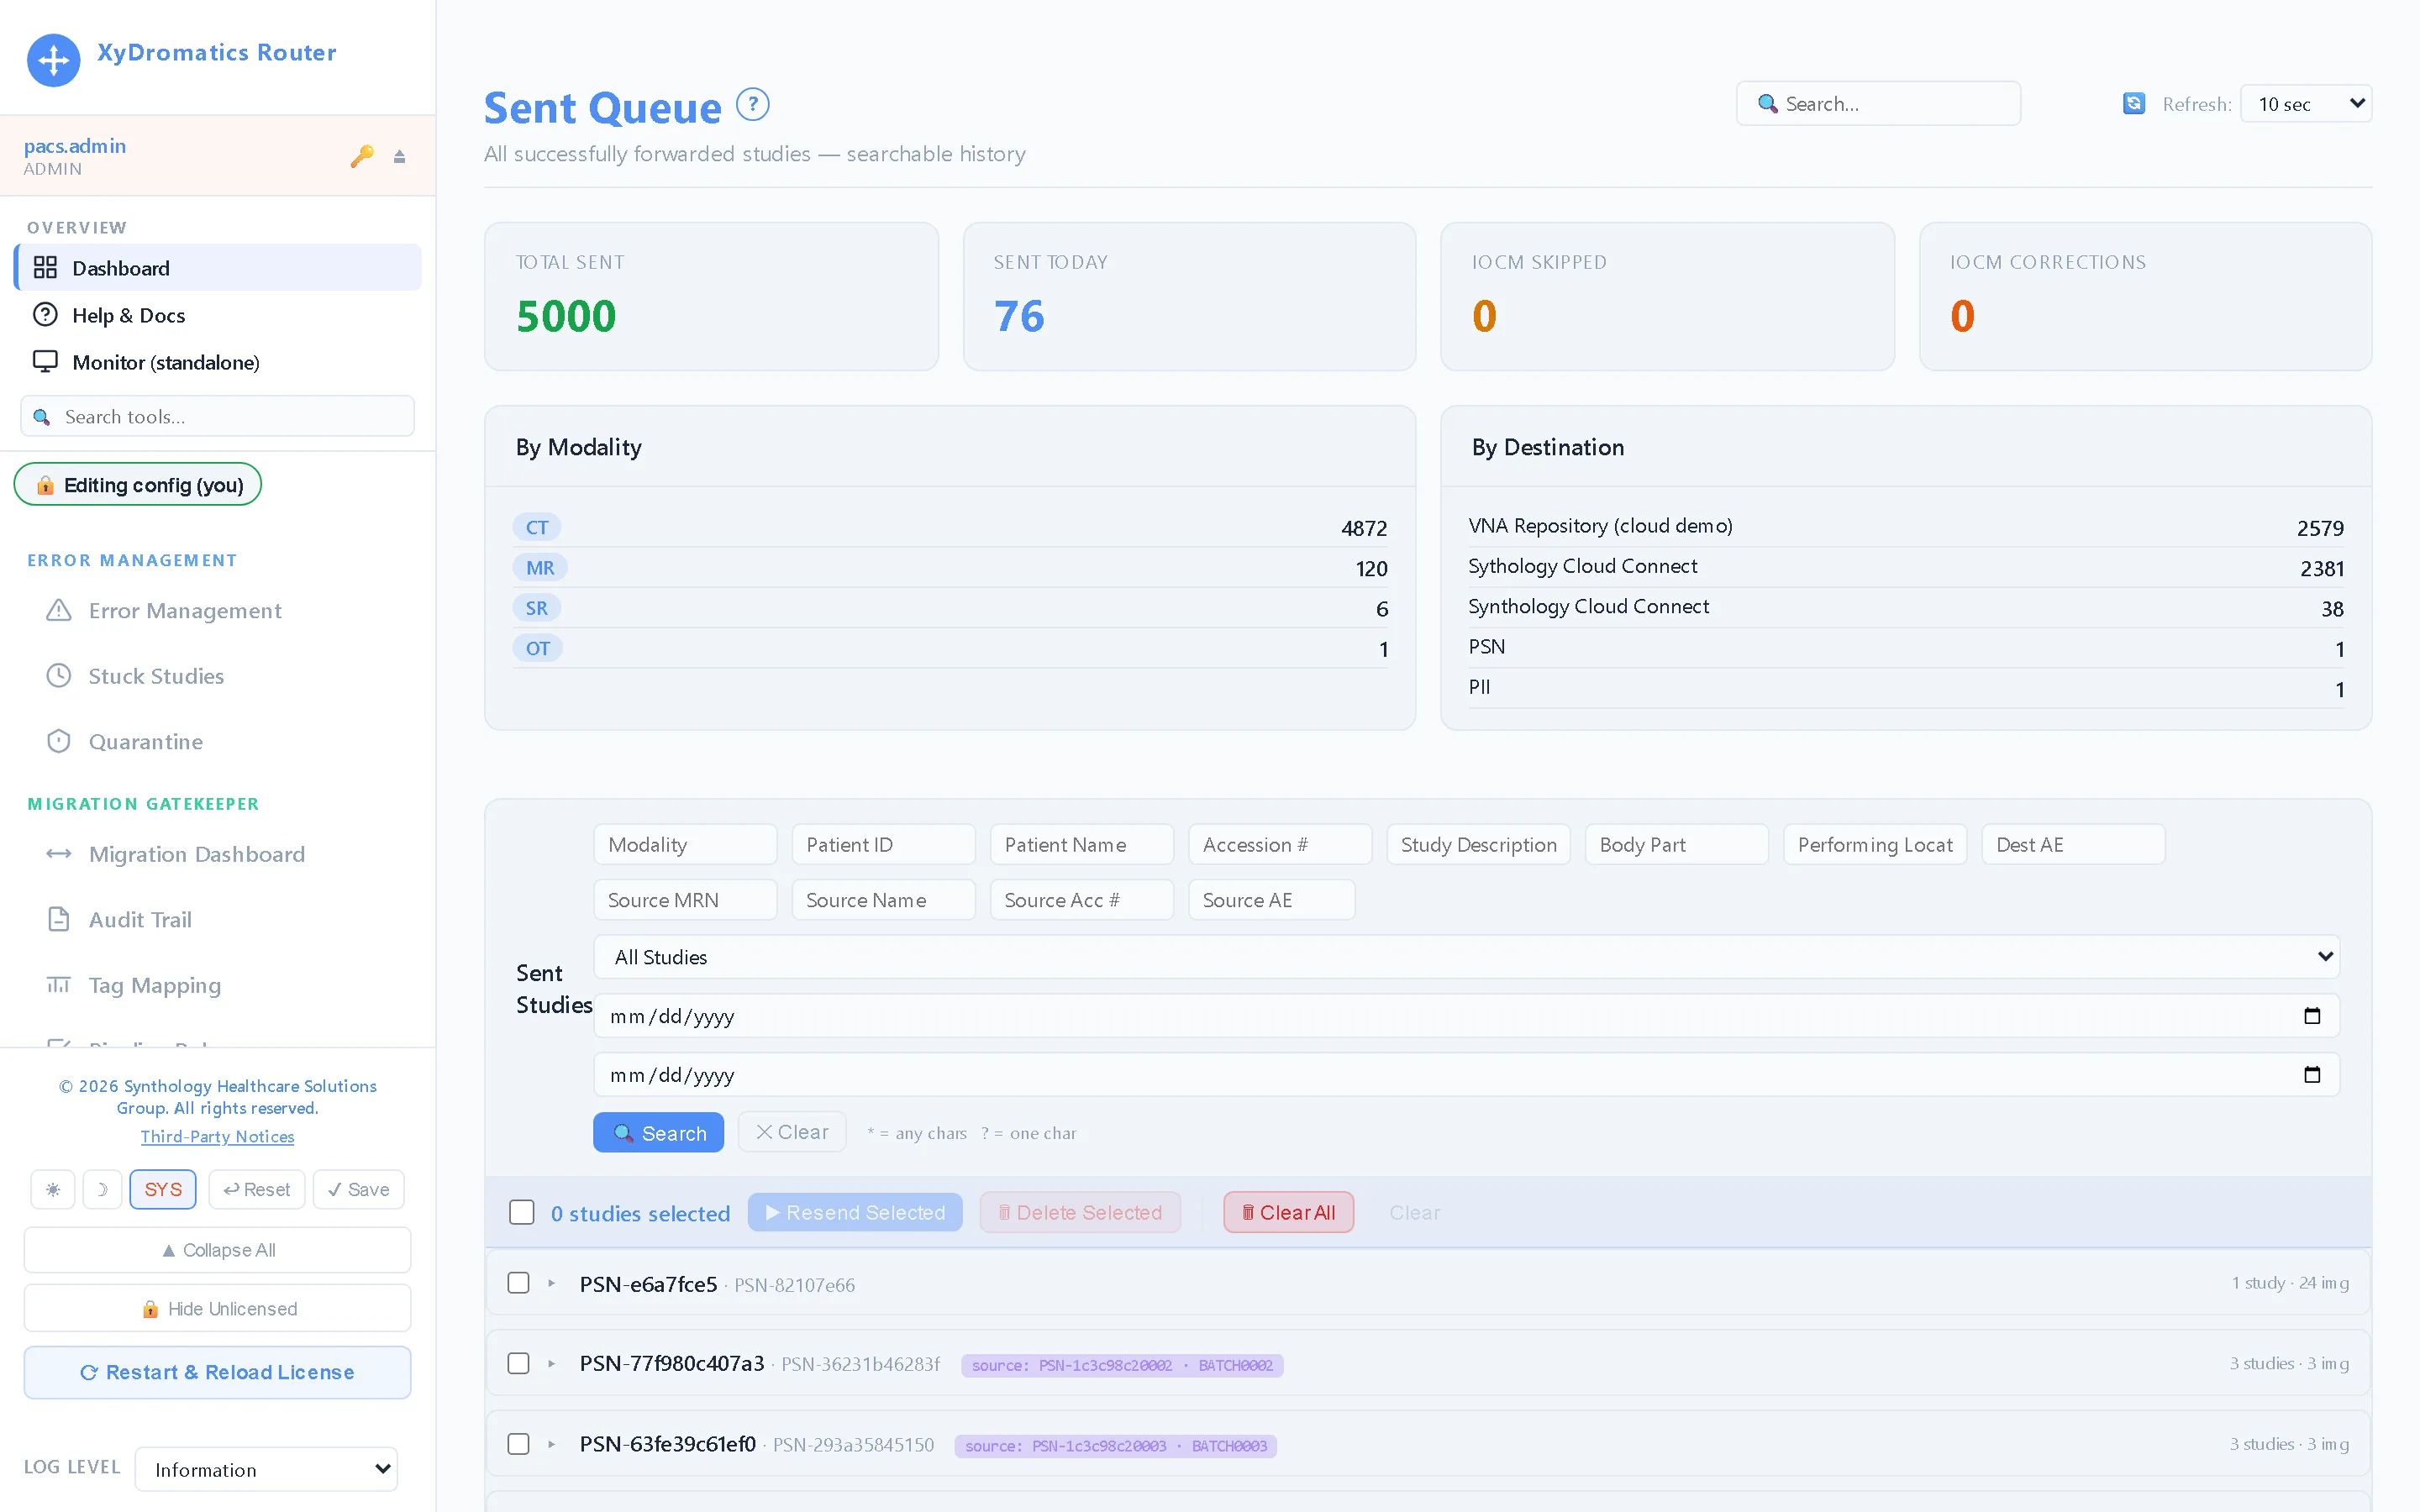Expand the PSN-77f980c407a3 row

(551, 1363)
